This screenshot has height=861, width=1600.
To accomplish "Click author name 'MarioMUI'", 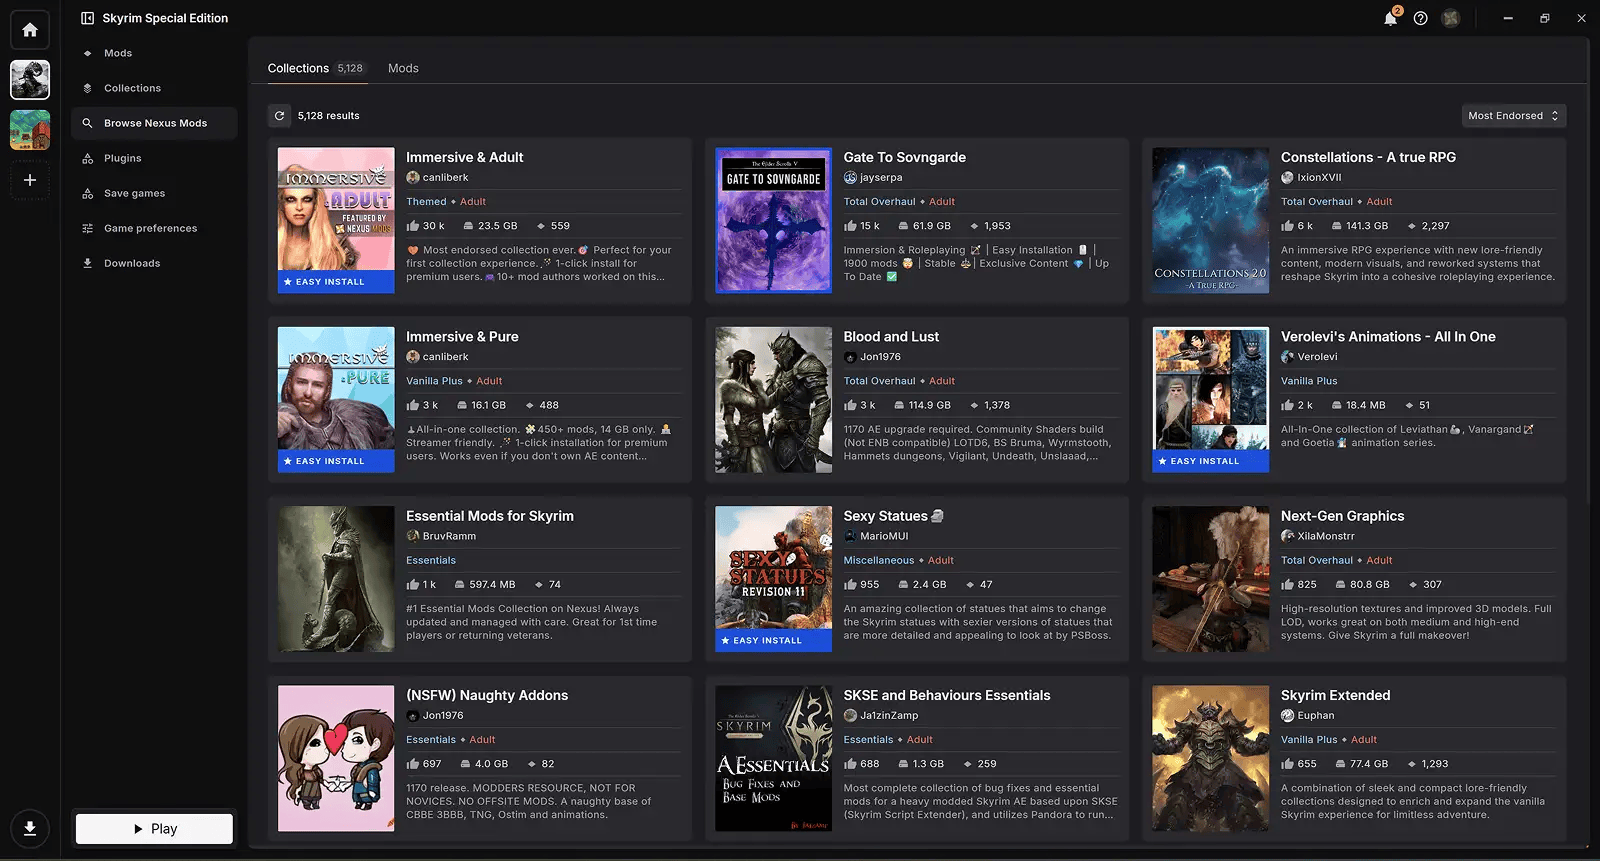I will 884,536.
